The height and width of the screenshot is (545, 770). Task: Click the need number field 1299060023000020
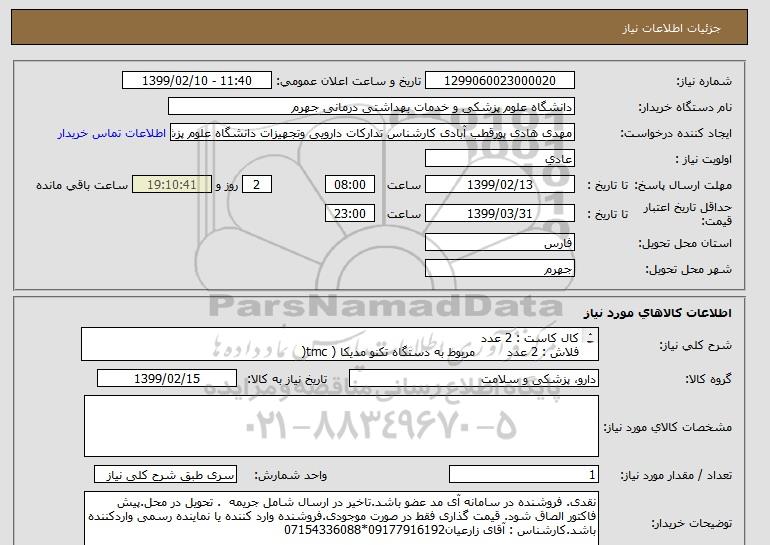coord(499,81)
